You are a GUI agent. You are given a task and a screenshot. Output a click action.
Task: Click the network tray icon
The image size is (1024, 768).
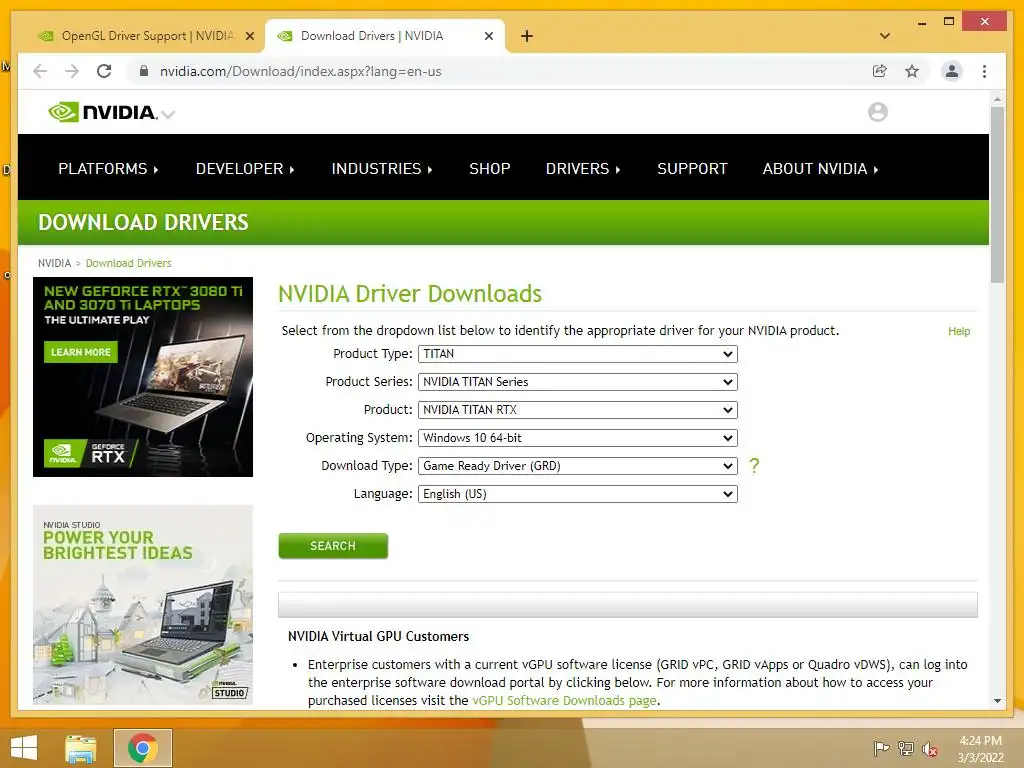906,749
